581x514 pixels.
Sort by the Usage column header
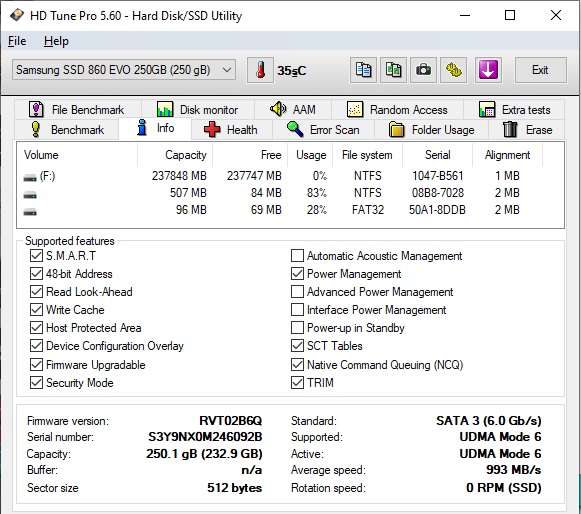pos(310,155)
